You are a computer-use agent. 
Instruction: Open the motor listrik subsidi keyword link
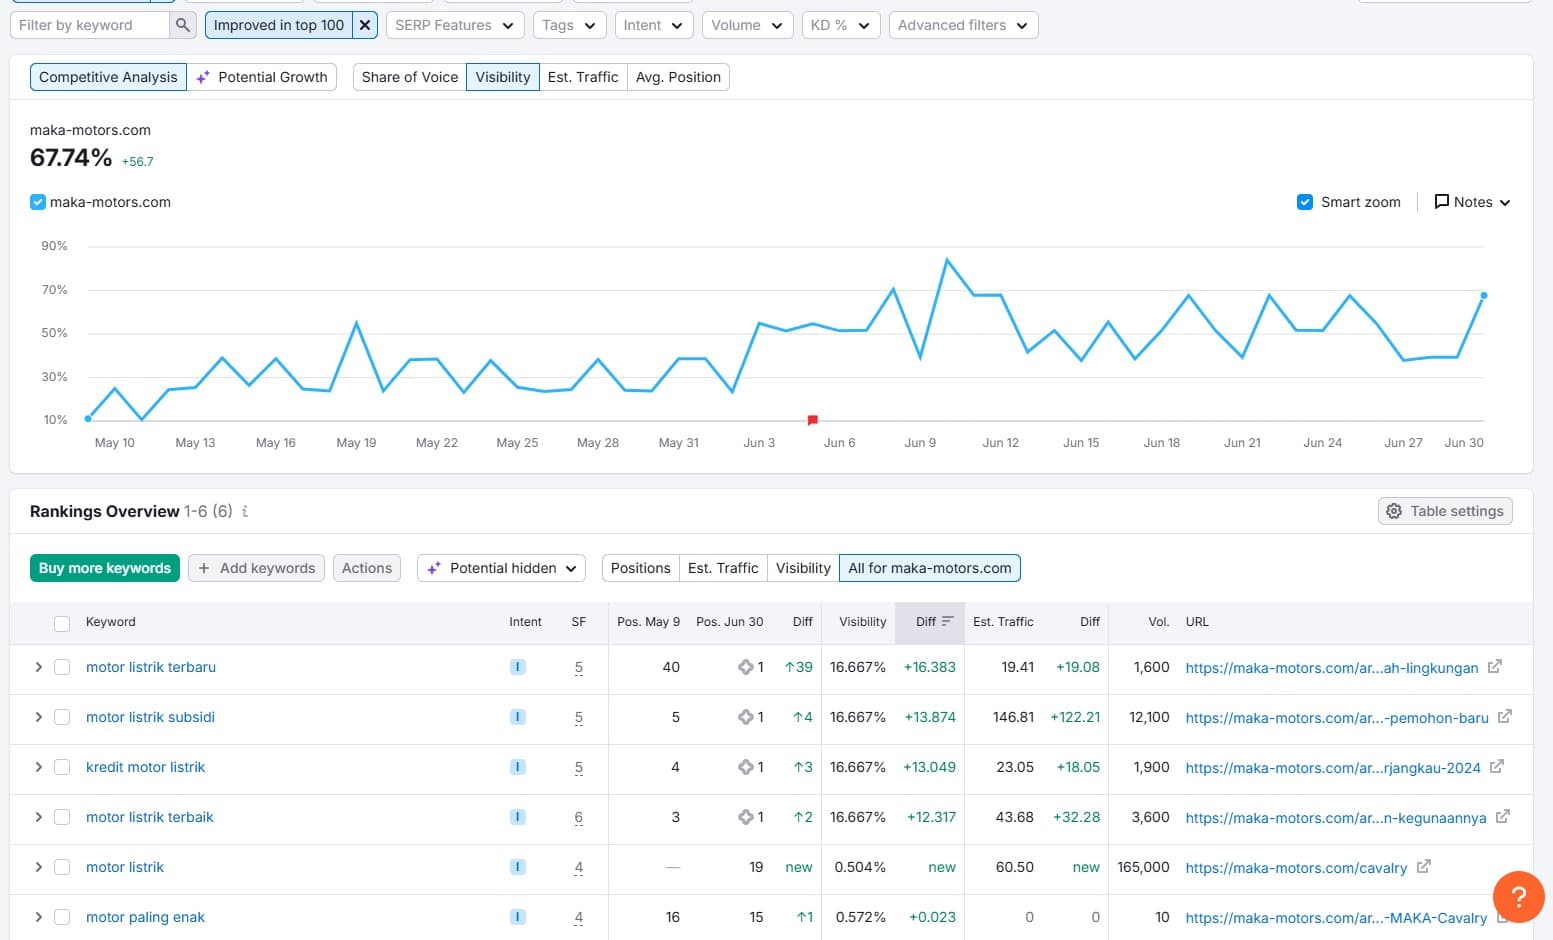150,717
